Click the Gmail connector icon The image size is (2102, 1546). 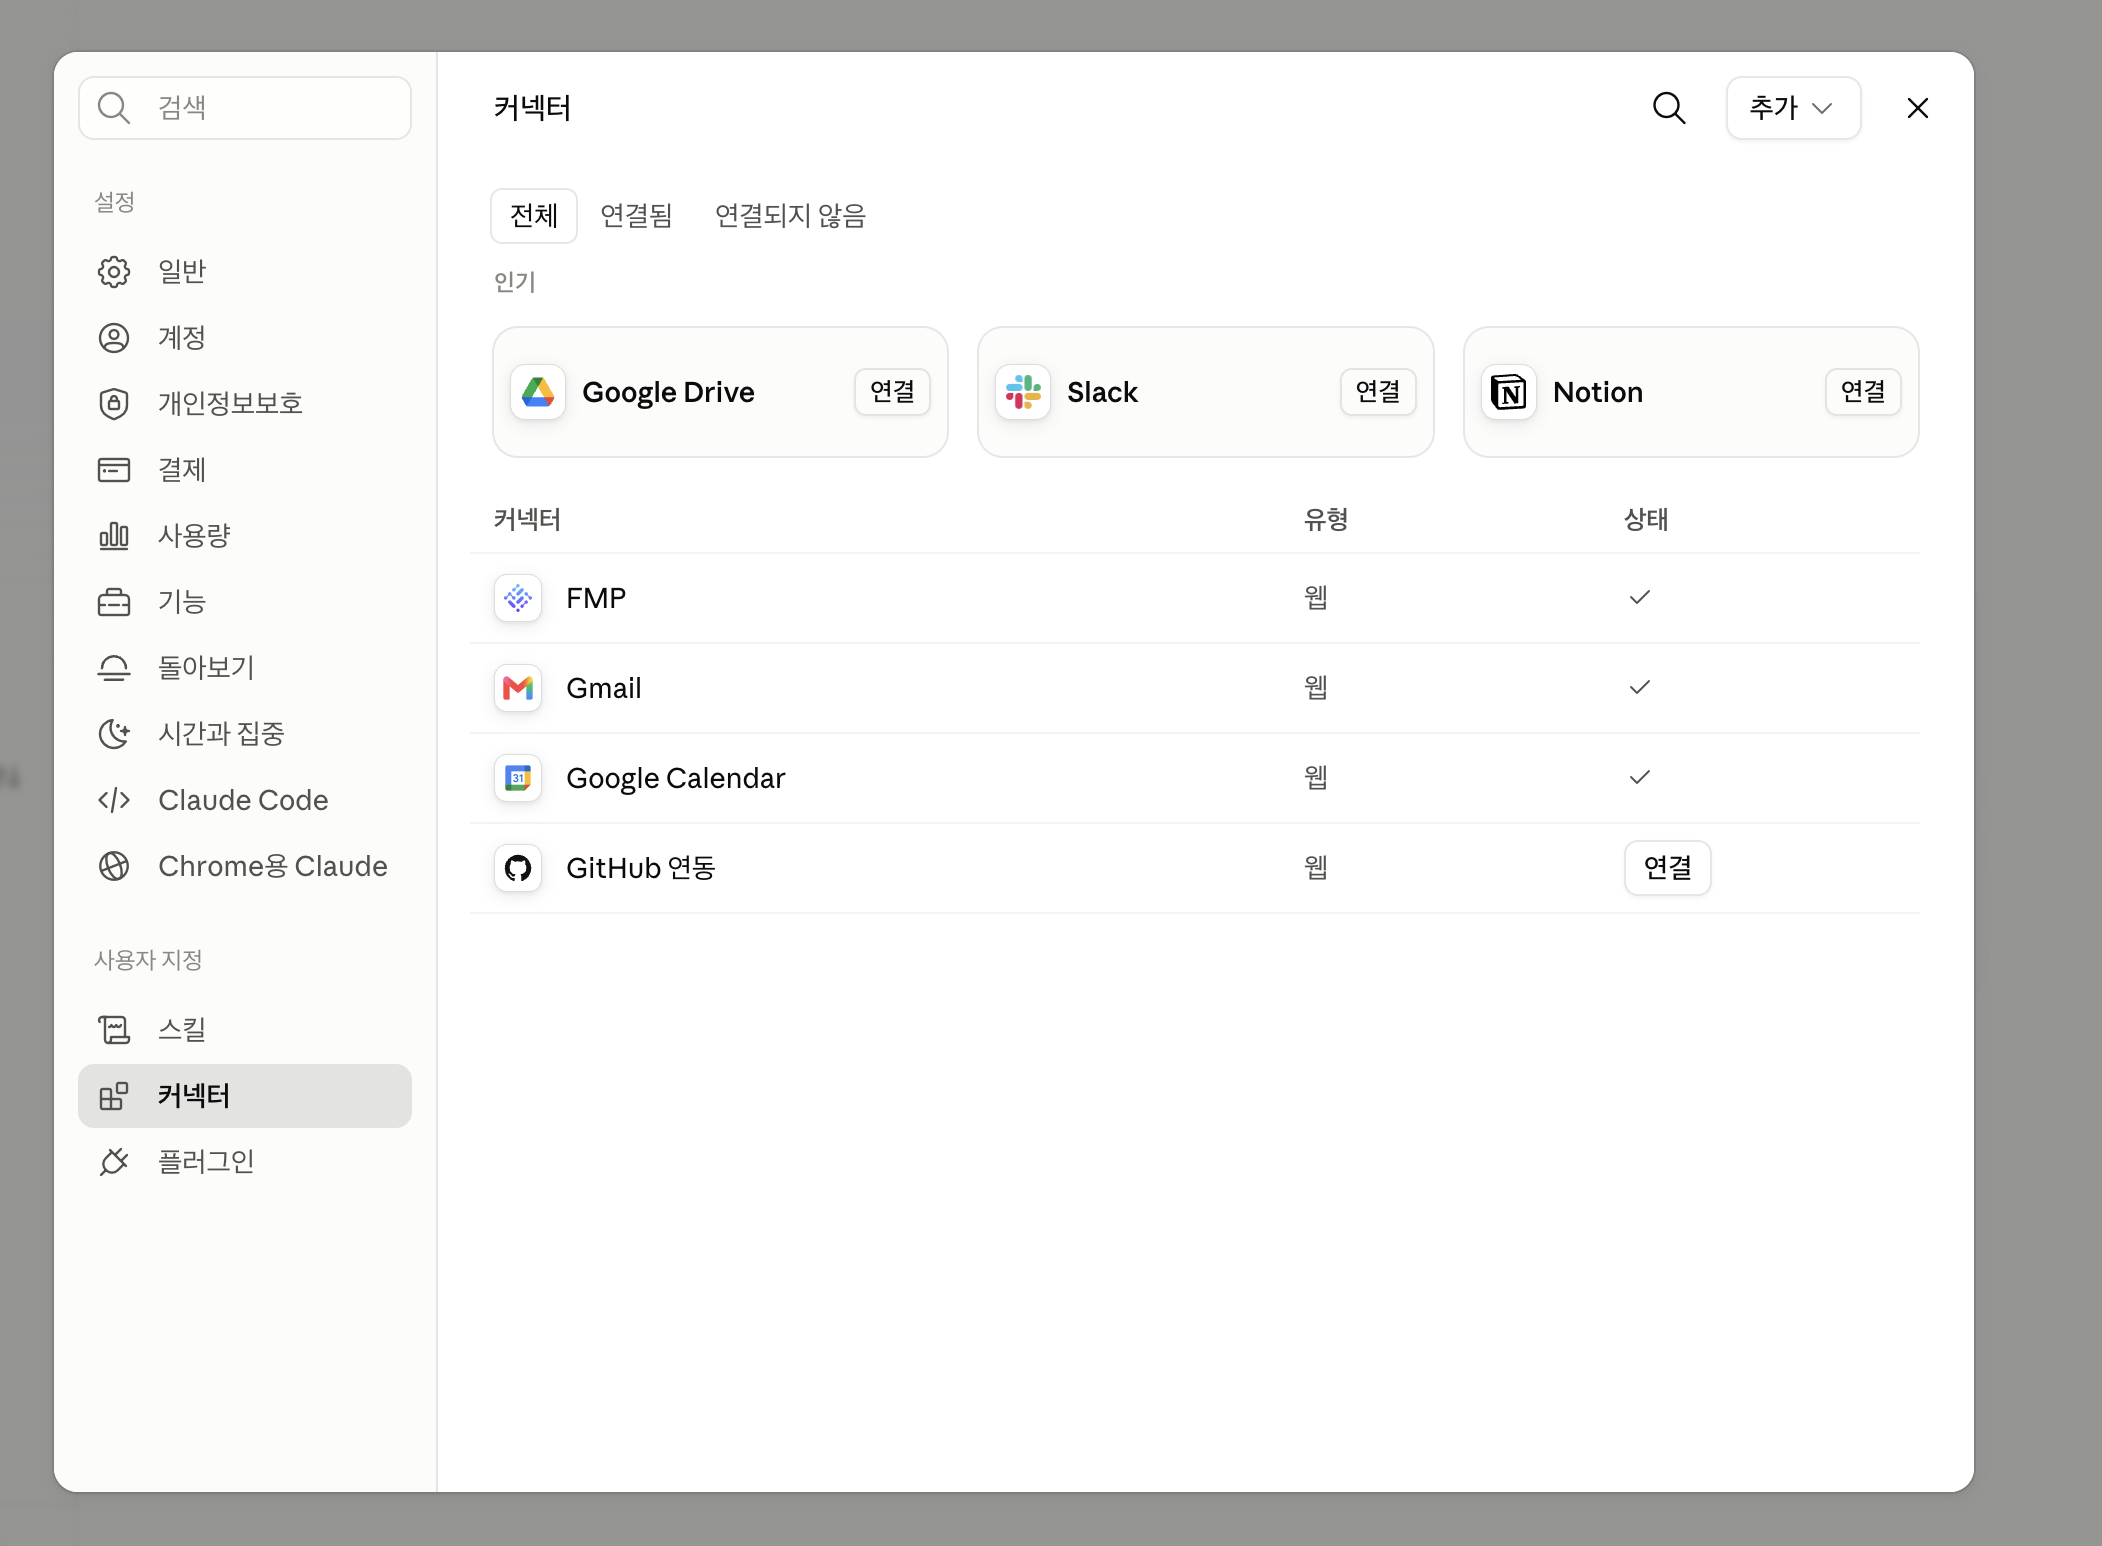tap(518, 688)
